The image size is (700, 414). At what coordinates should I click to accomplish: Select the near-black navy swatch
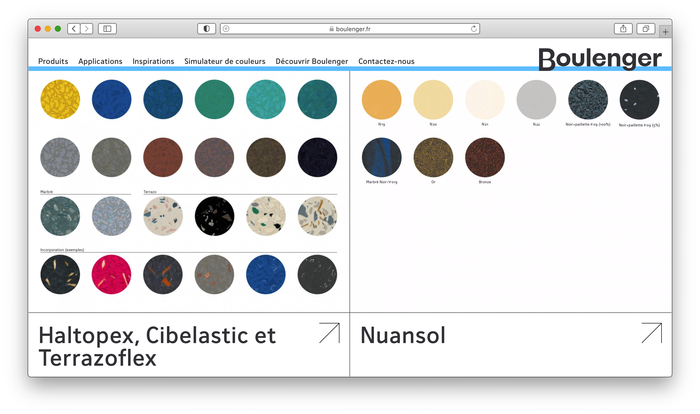pos(317,157)
